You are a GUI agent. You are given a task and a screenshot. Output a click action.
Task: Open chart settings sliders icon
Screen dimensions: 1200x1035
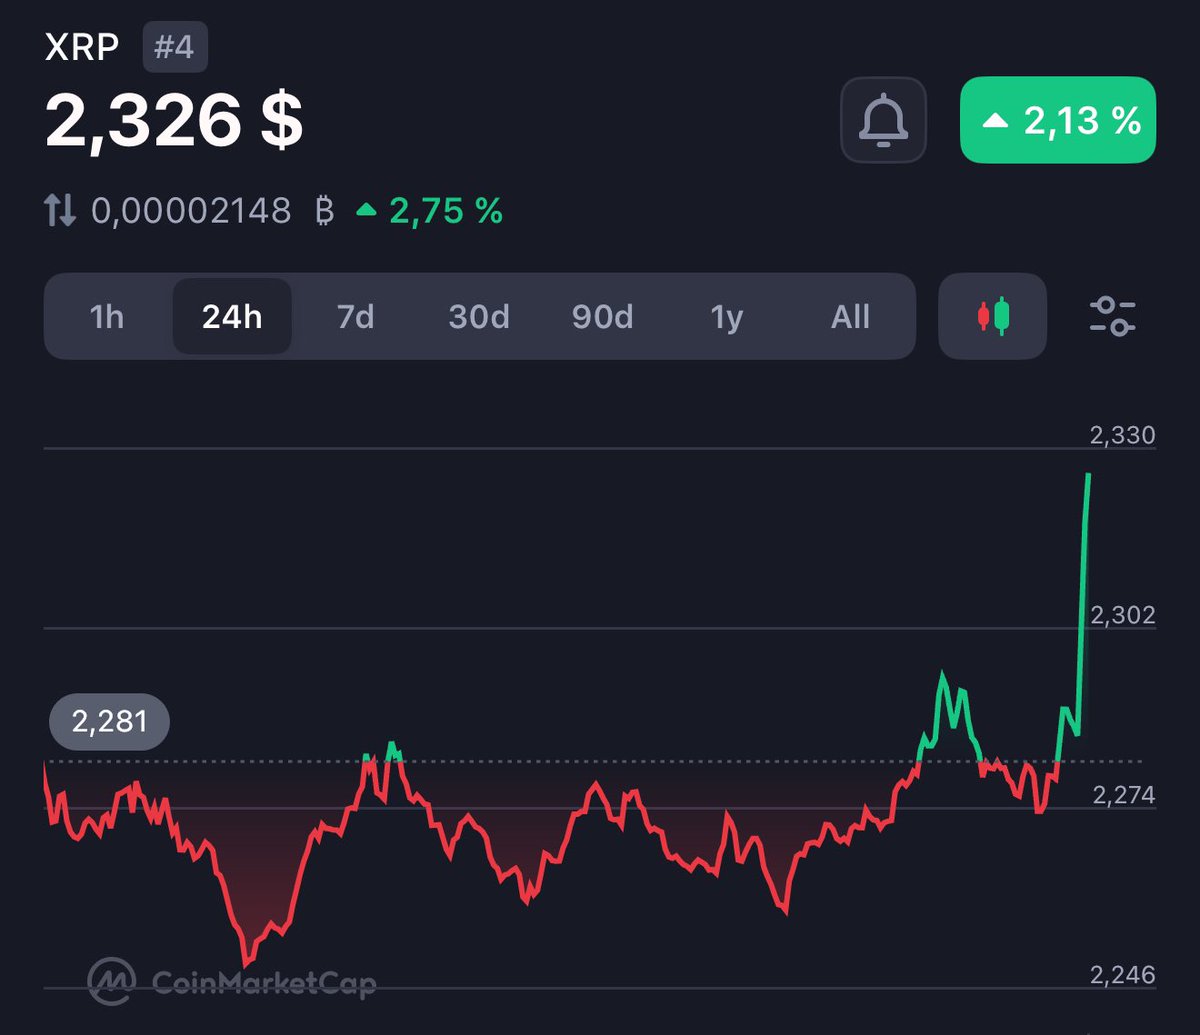click(x=1112, y=316)
